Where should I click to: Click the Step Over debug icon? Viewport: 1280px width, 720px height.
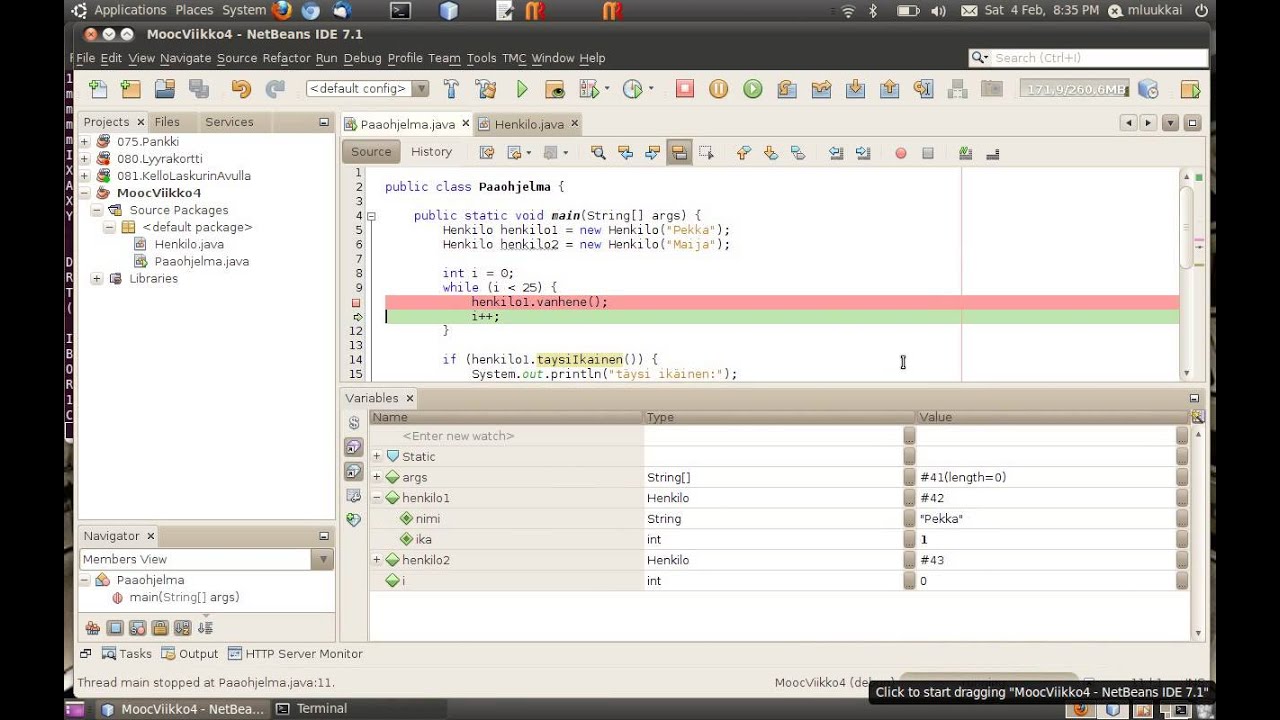[x=787, y=89]
